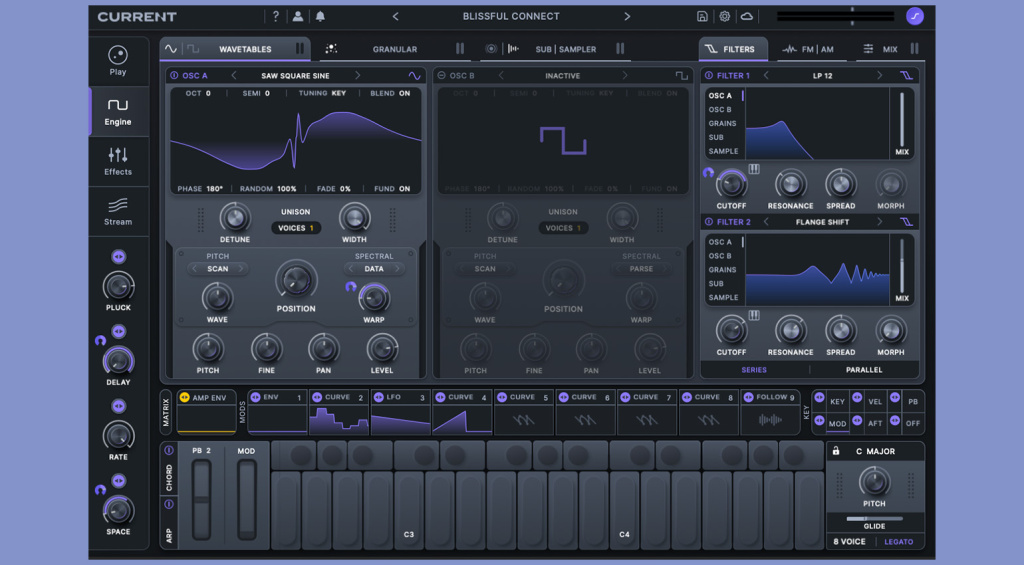Click next arrow on SPECTRAL DATA selector
Screen dimensions: 1024x565
click(x=396, y=268)
